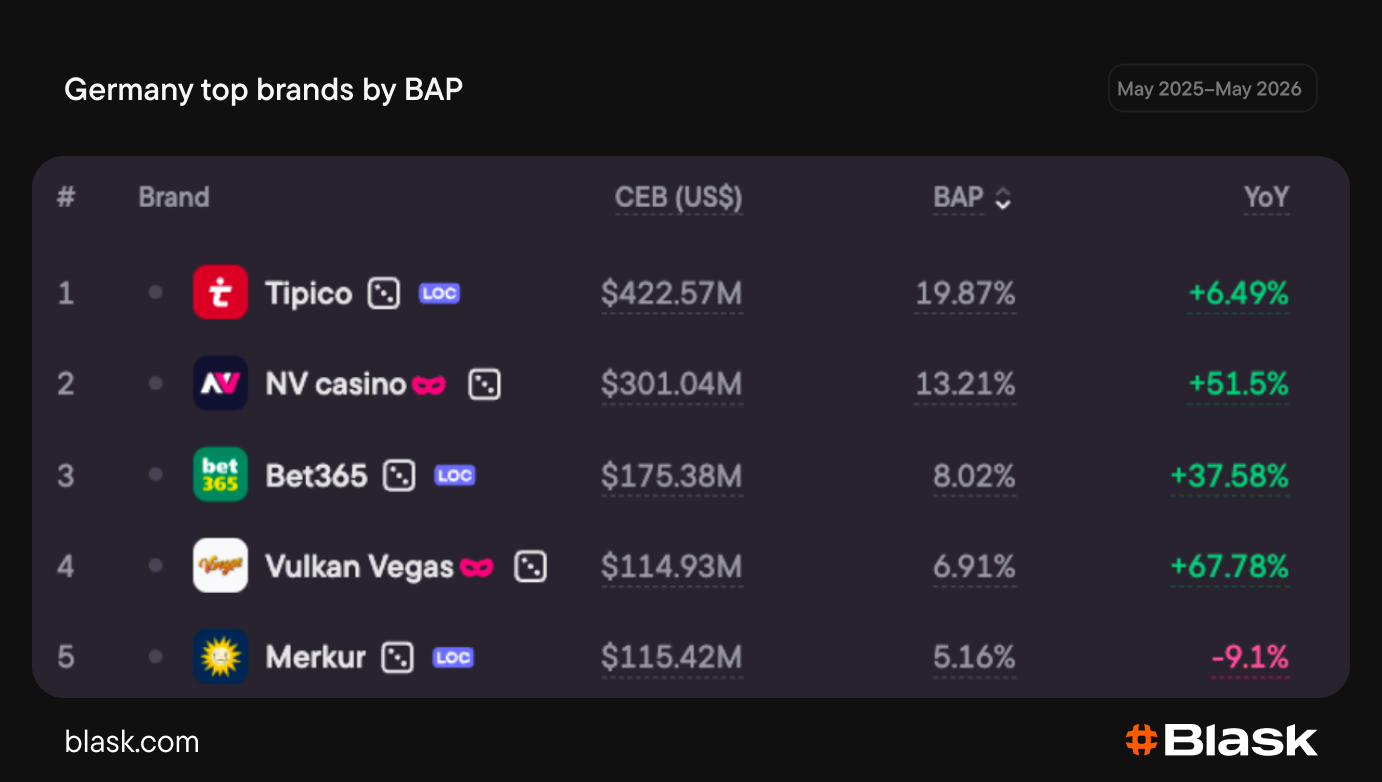
Task: Click the pink mask icon beside NV casino
Action: click(x=429, y=385)
